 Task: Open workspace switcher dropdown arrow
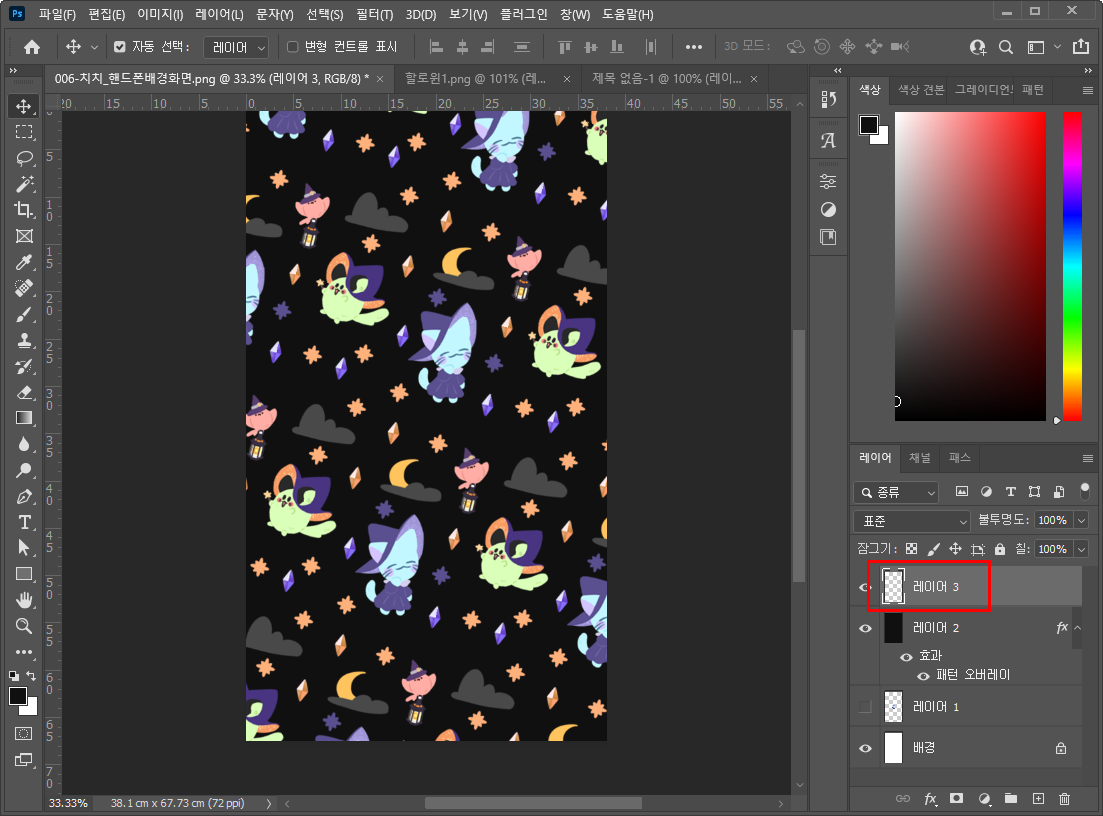[x=1057, y=47]
